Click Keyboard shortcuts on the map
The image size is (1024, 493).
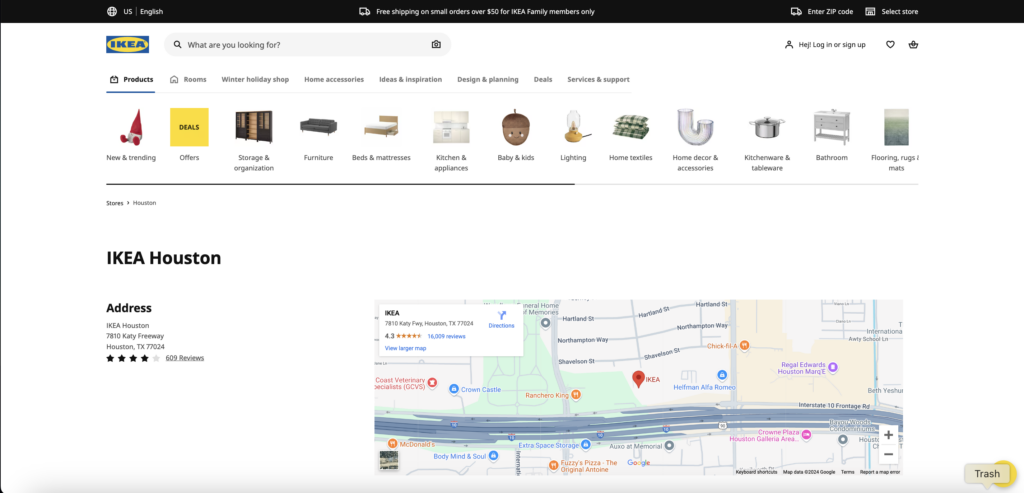(x=756, y=471)
